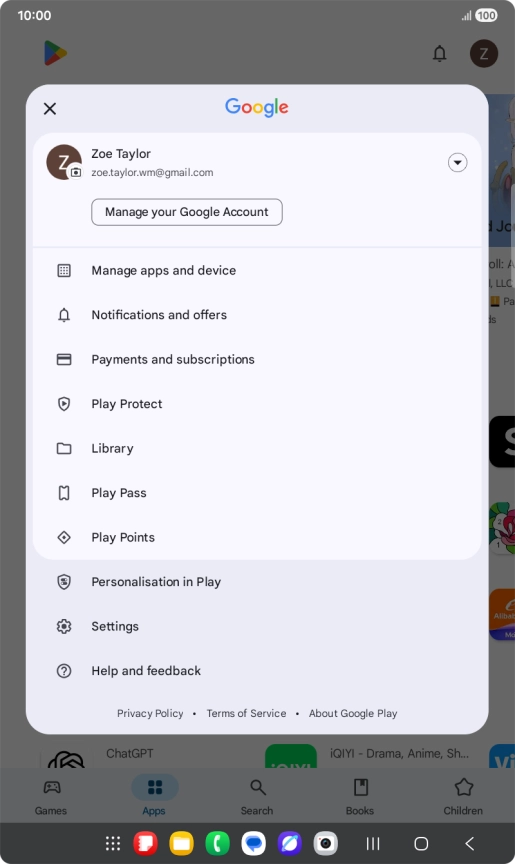Tap the Google Play logo in header

pos(55,53)
